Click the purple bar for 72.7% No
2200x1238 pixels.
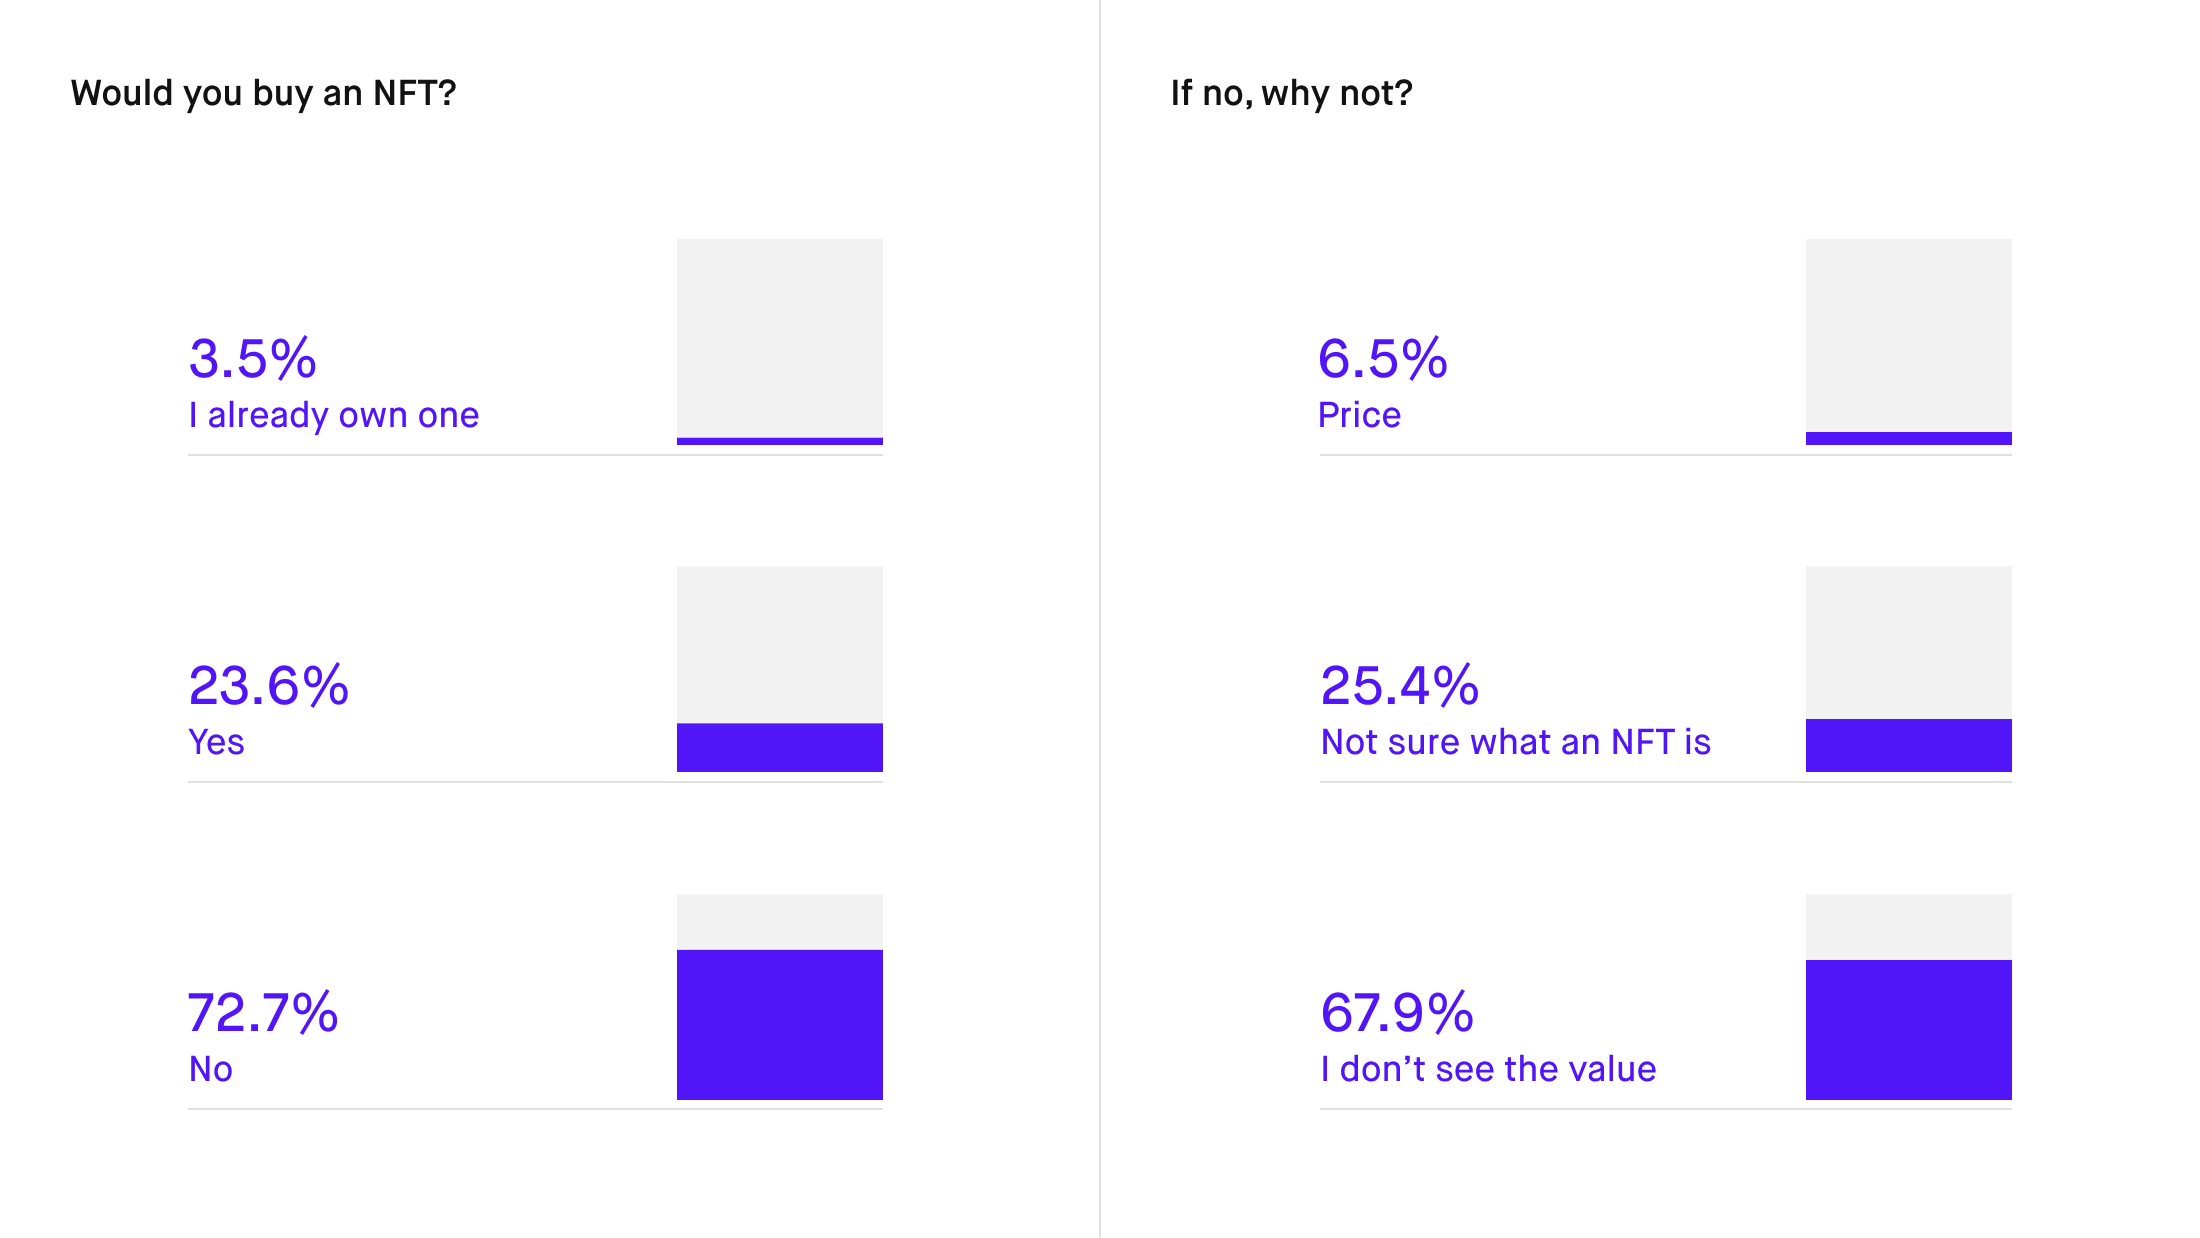pos(780,1024)
